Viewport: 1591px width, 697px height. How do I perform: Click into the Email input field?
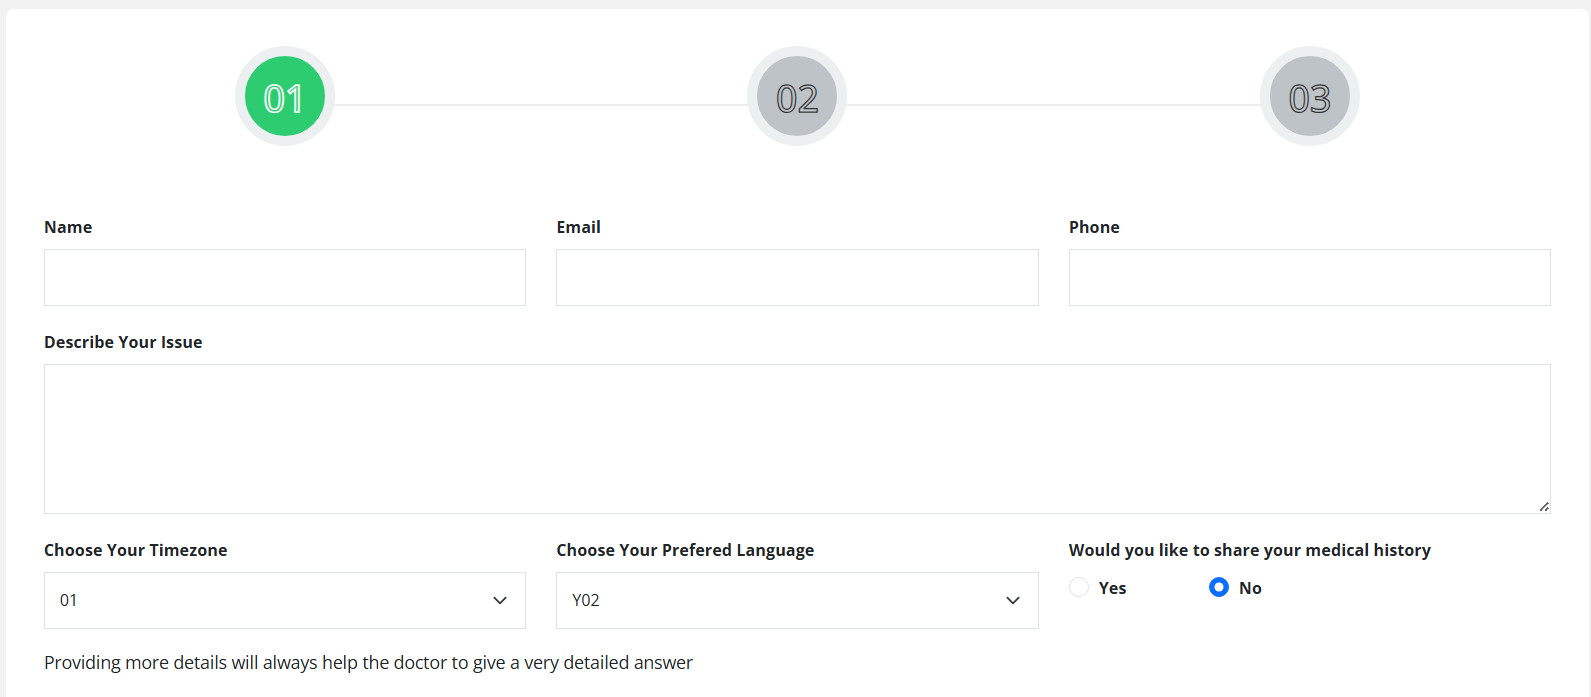pos(797,277)
